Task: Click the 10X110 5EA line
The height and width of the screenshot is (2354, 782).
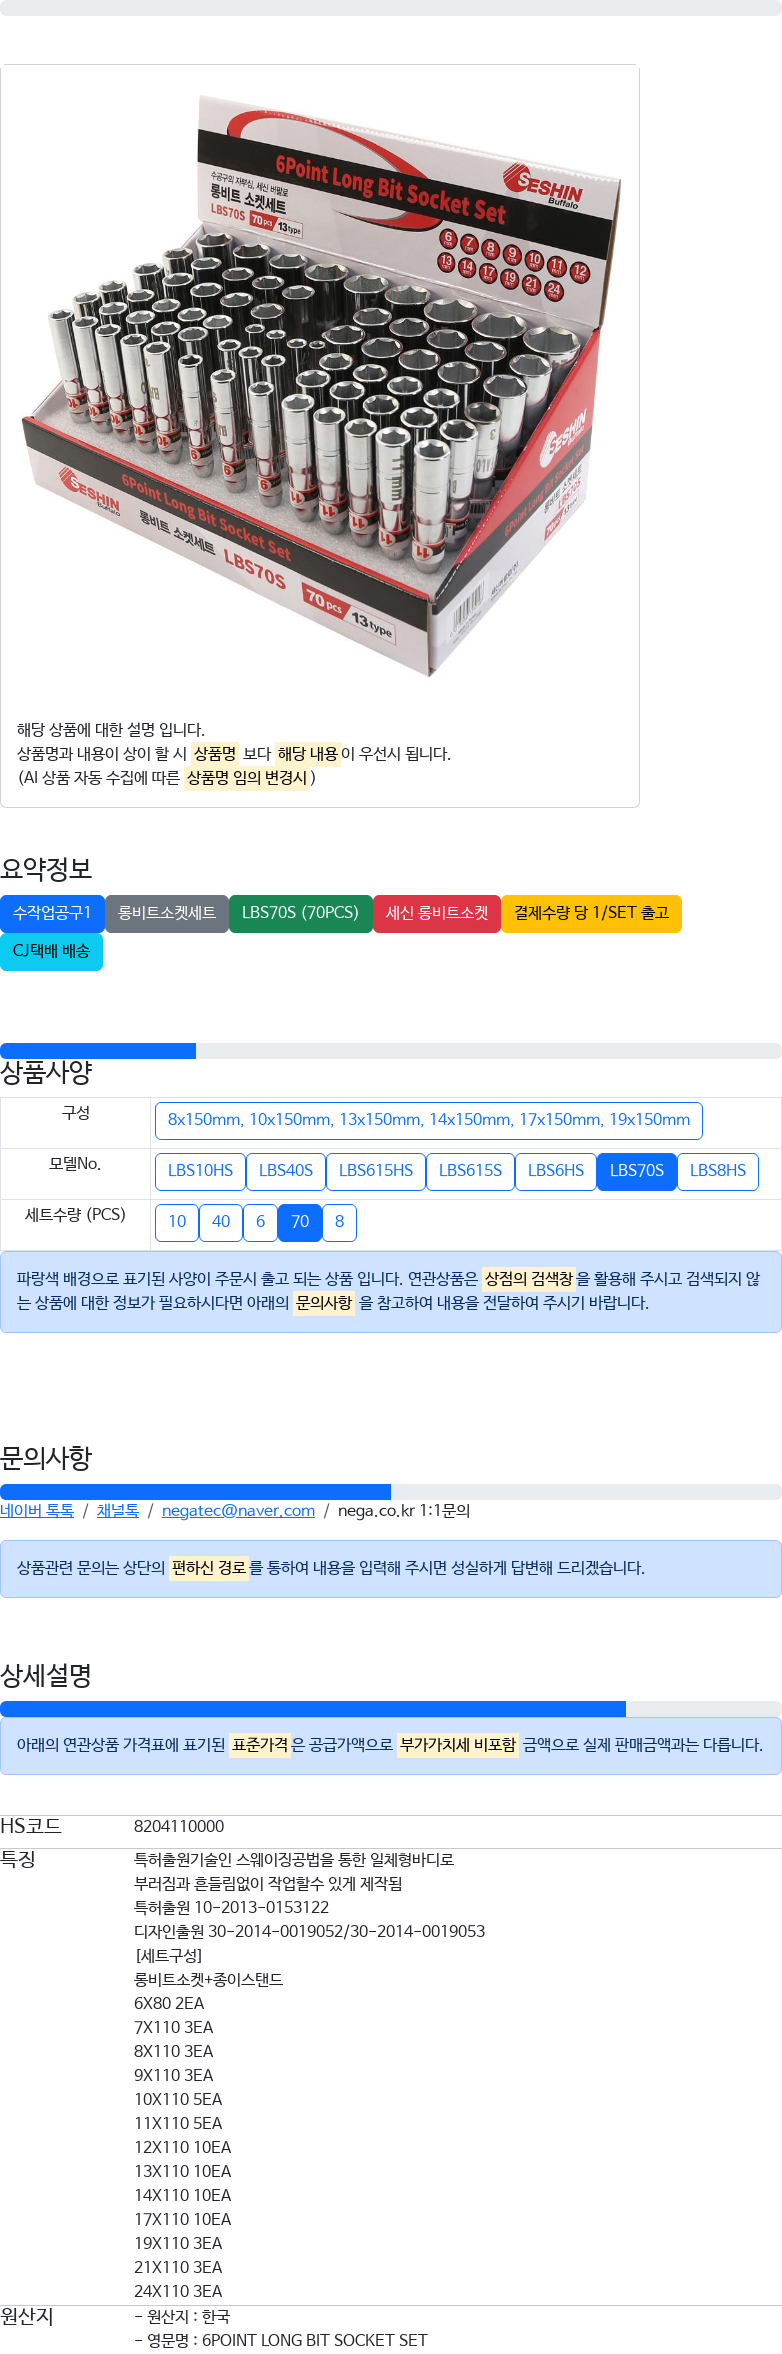Action: click(178, 2100)
